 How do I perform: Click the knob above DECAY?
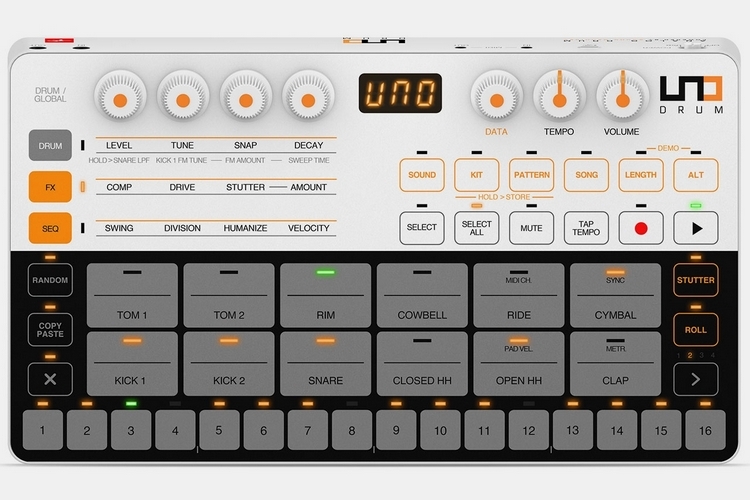308,96
